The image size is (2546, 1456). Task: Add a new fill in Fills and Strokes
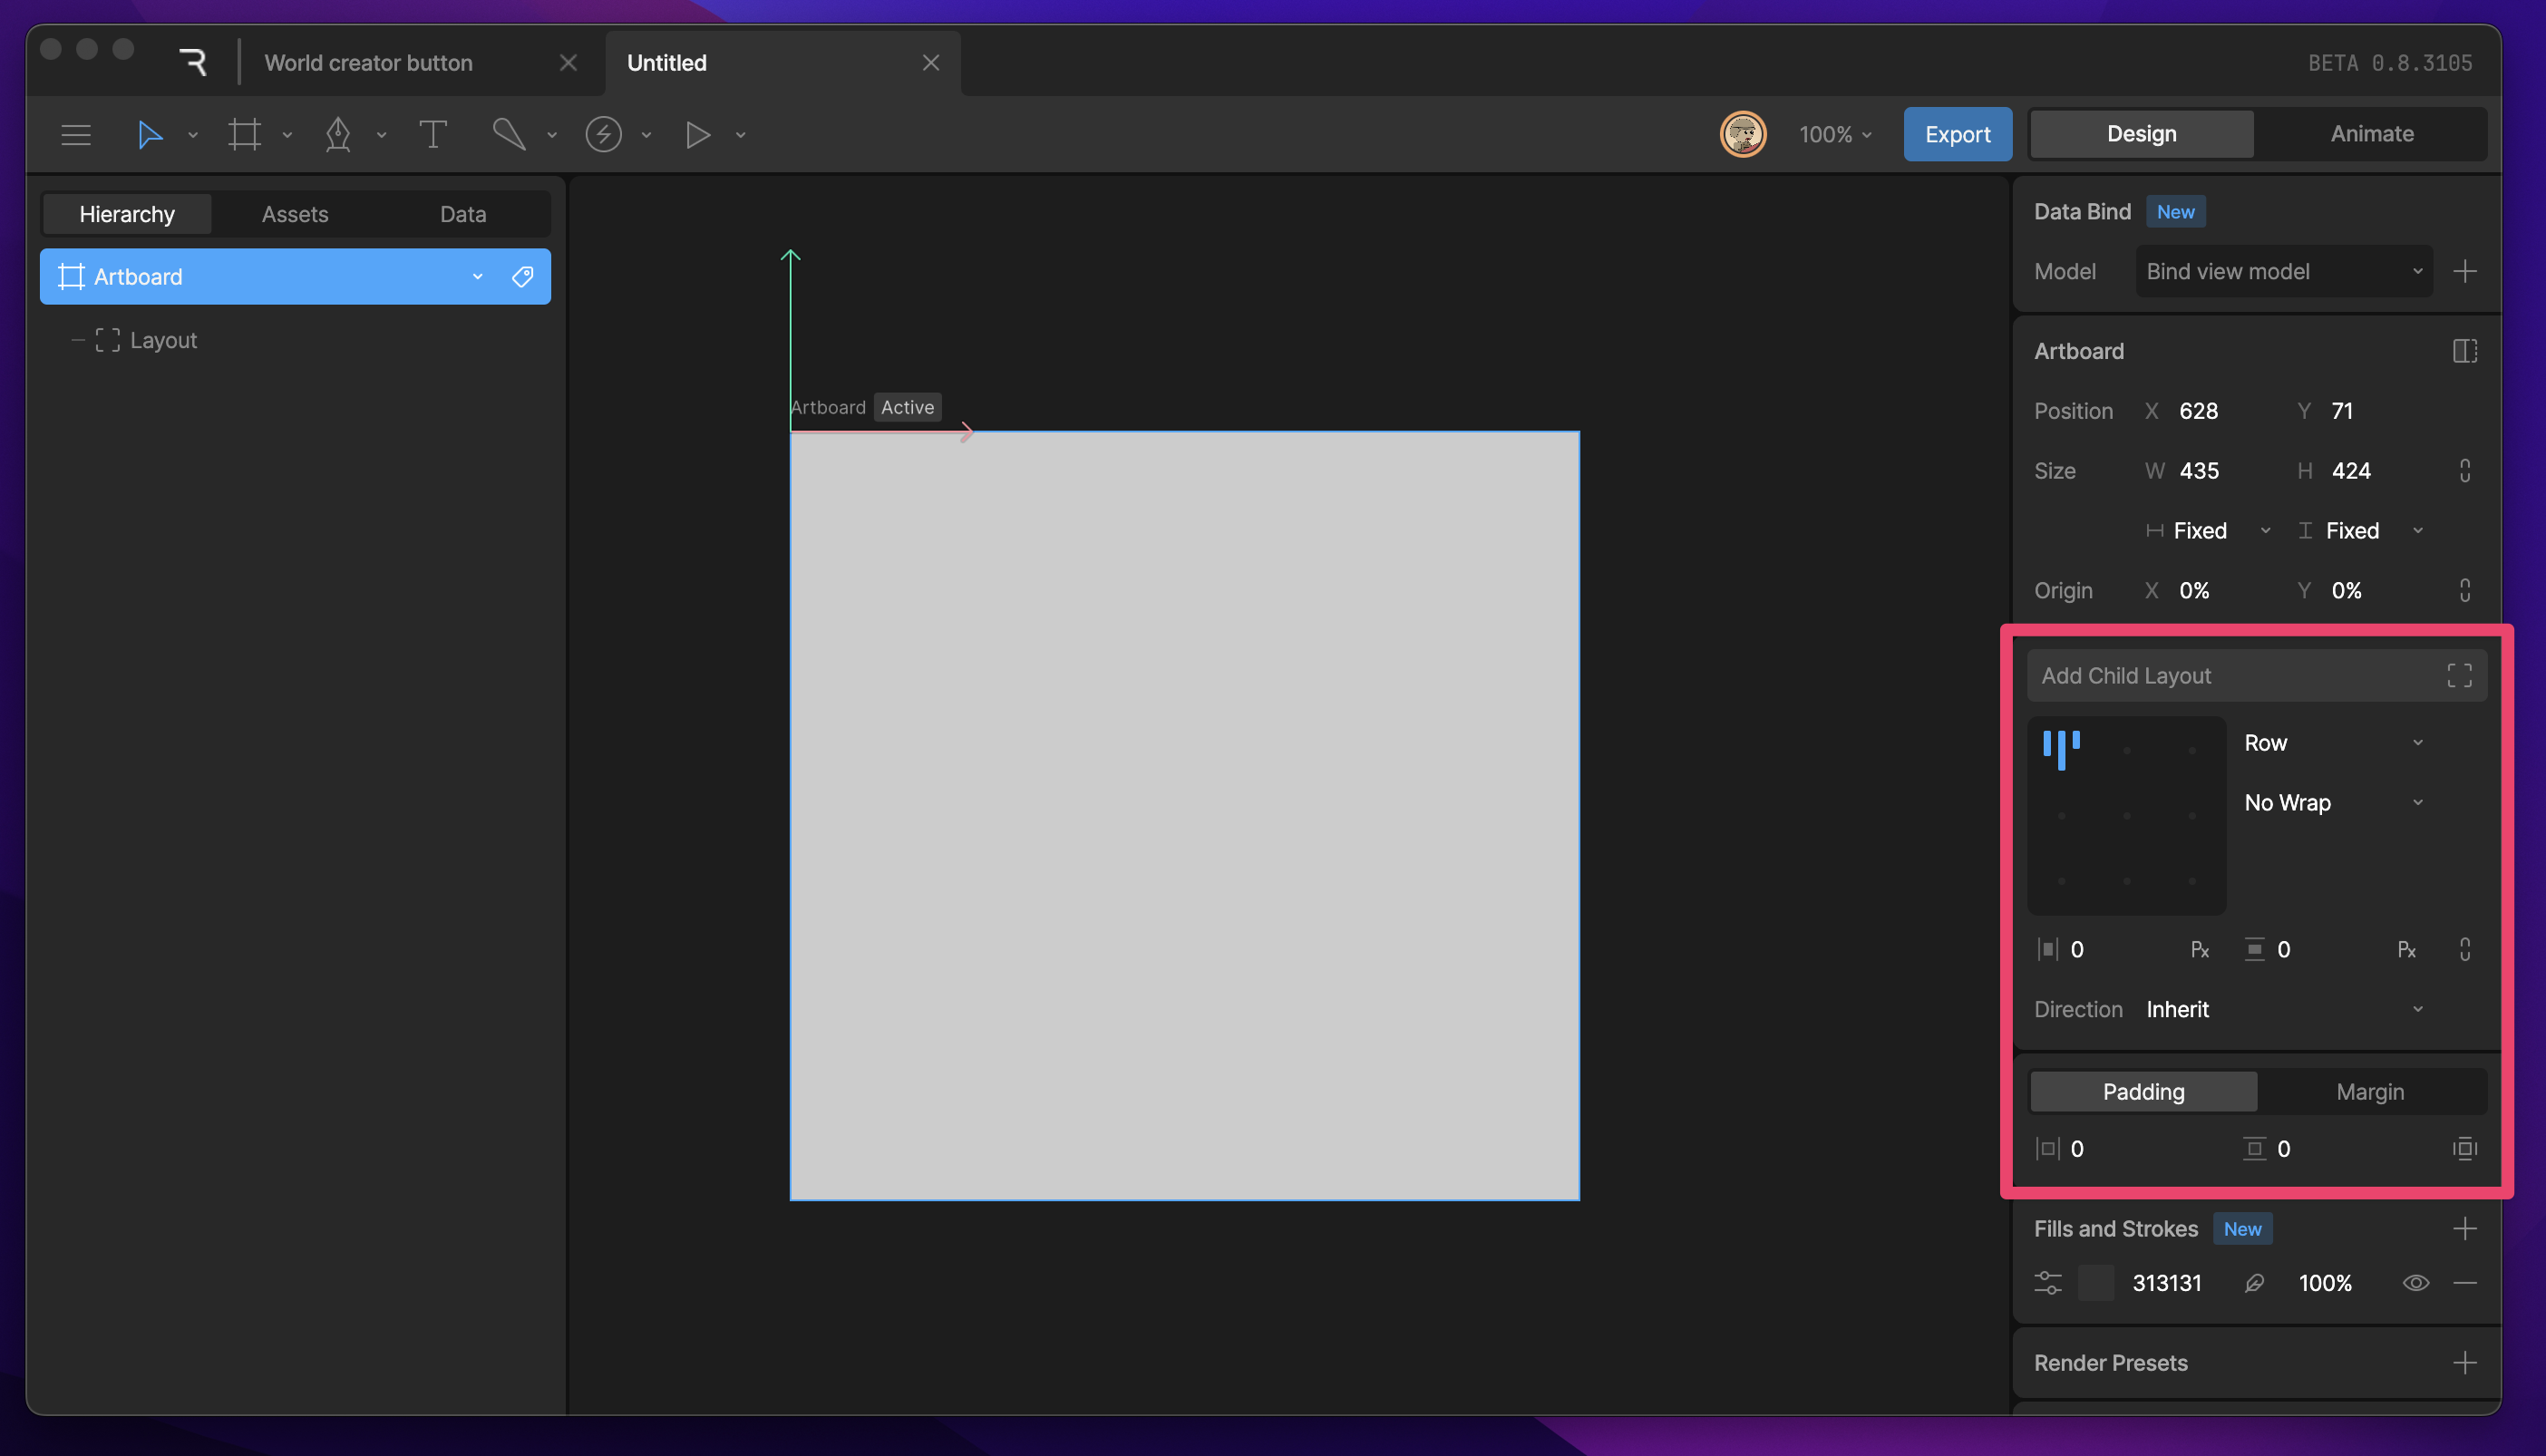coord(2466,1228)
